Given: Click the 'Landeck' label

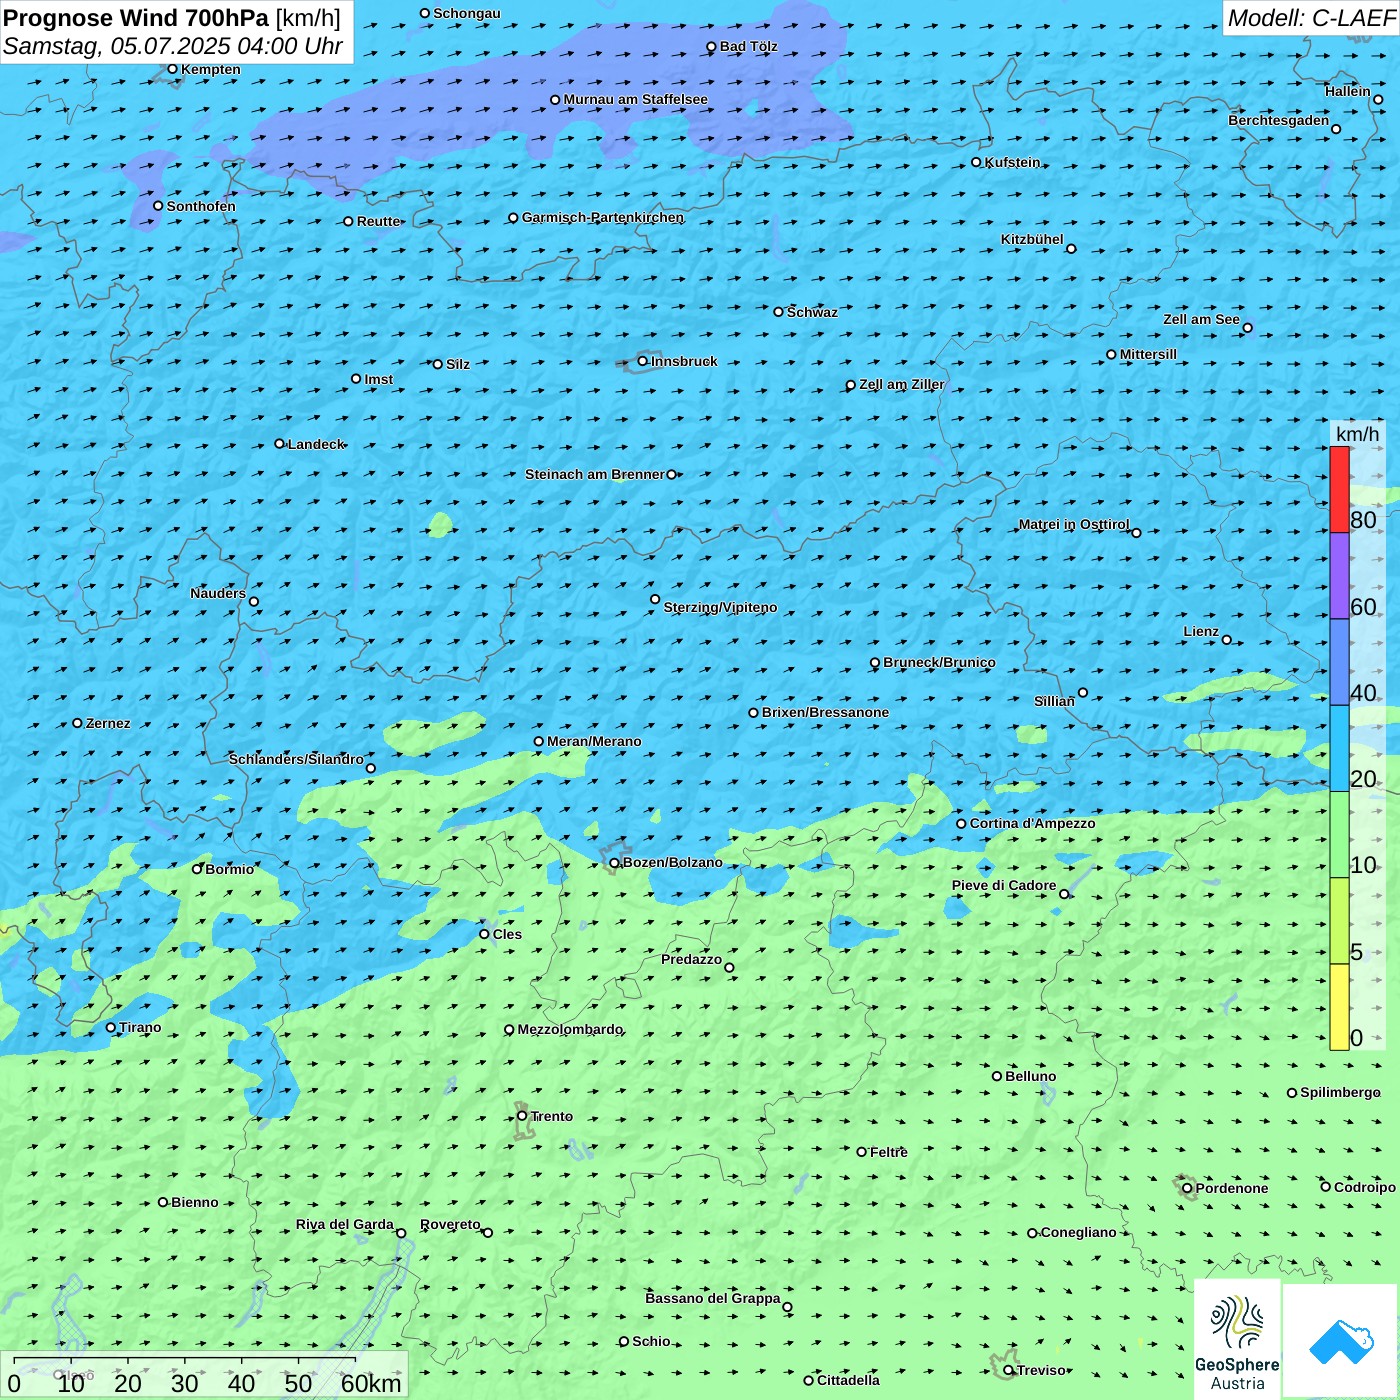Looking at the screenshot, I should tap(316, 444).
